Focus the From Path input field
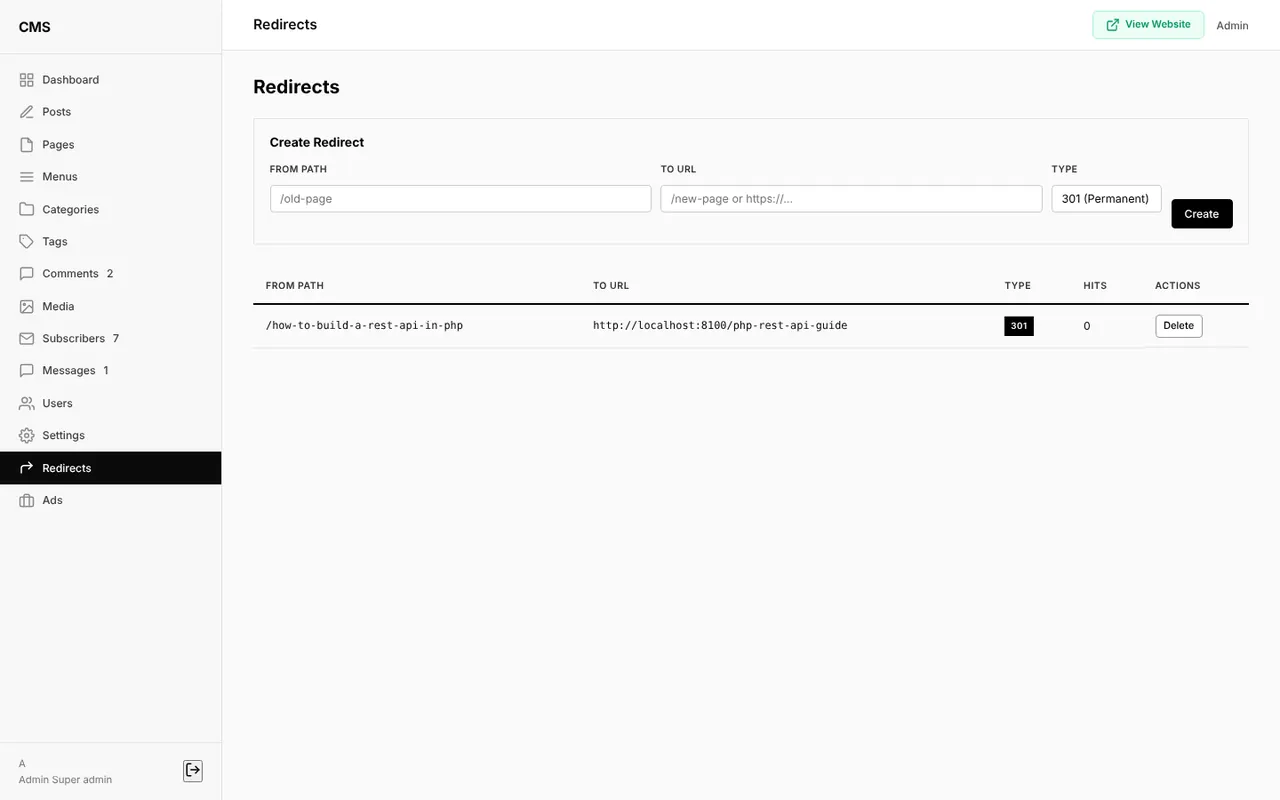The image size is (1280, 800). coord(460,199)
